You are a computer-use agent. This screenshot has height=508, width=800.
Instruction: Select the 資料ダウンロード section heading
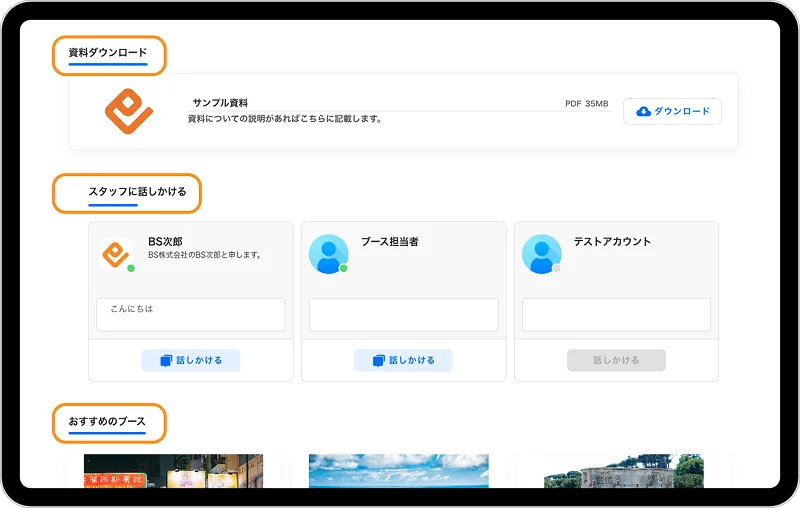click(108, 53)
